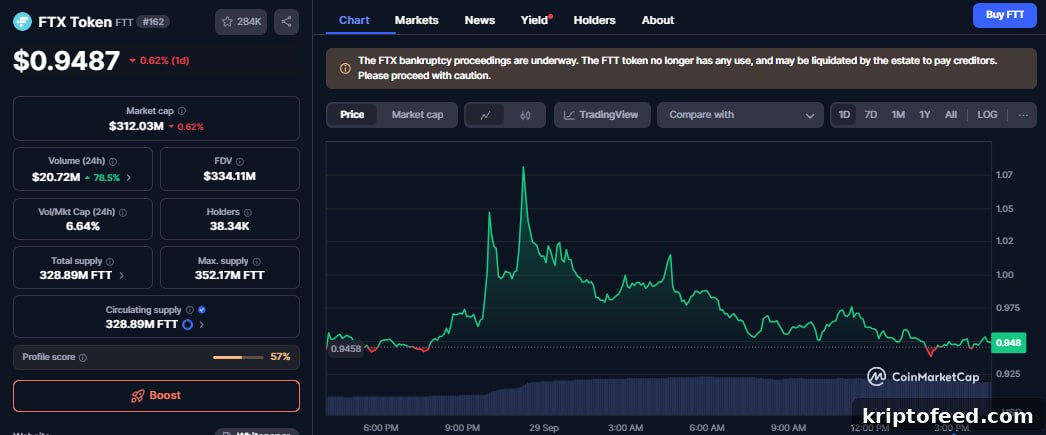Screen dimensions: 1046x435
Task: Open more chart options ellipsis
Action: pyautogui.click(x=1023, y=115)
